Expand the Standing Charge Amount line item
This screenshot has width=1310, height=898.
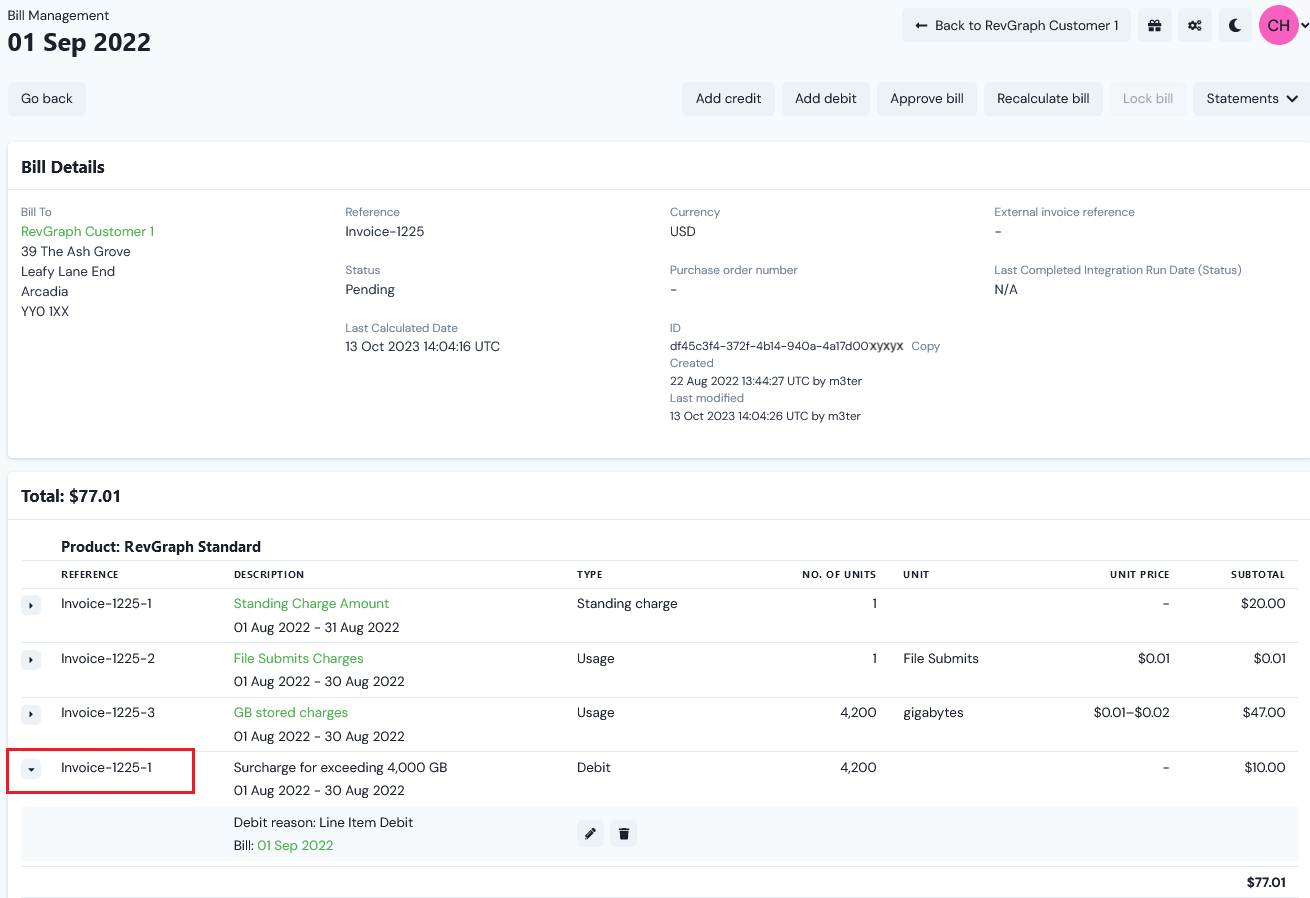pyautogui.click(x=30, y=605)
